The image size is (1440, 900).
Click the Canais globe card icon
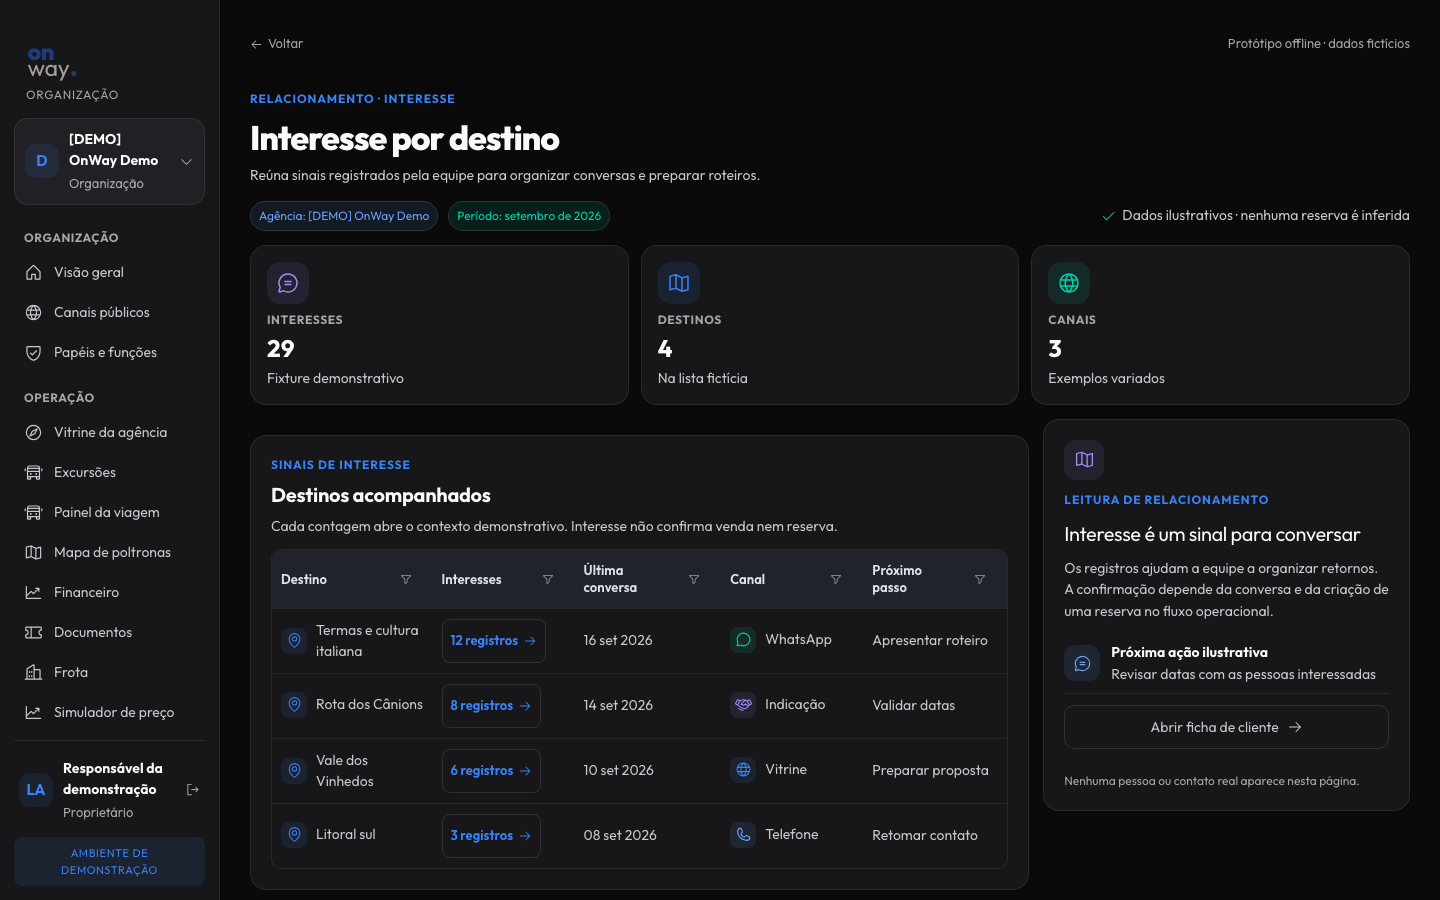pyautogui.click(x=1069, y=283)
